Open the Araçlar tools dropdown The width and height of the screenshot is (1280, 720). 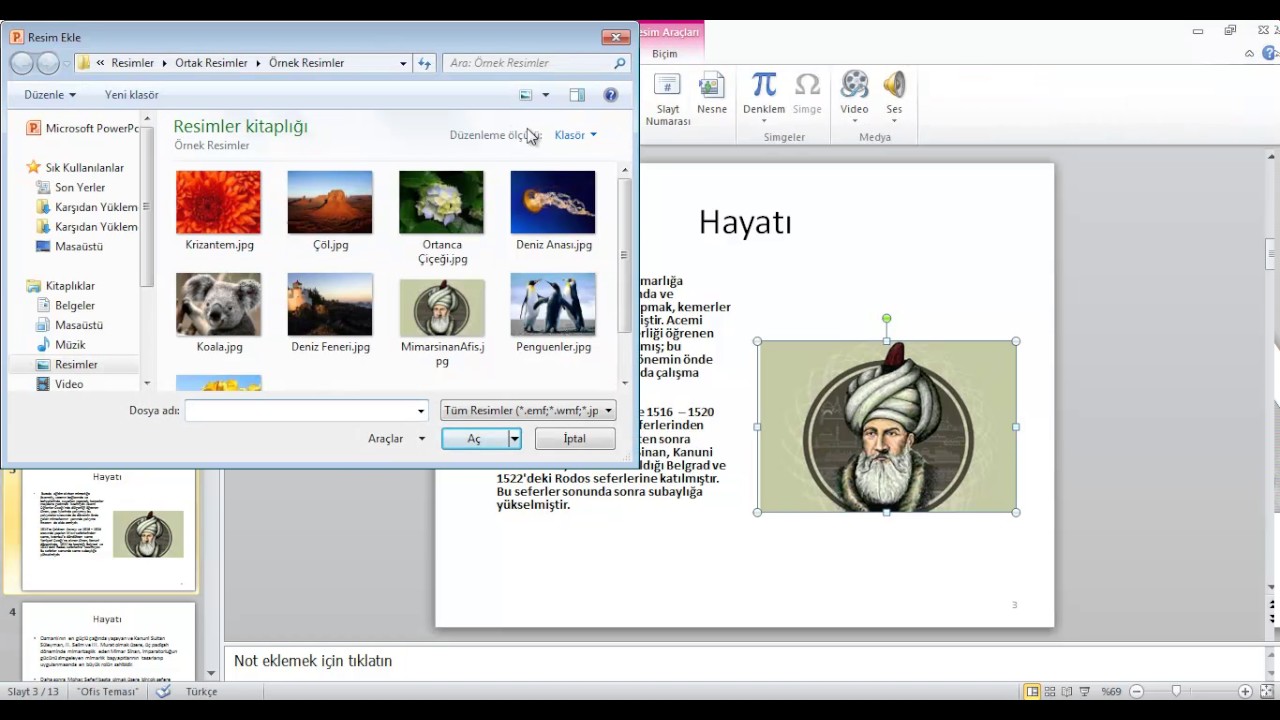tap(397, 438)
